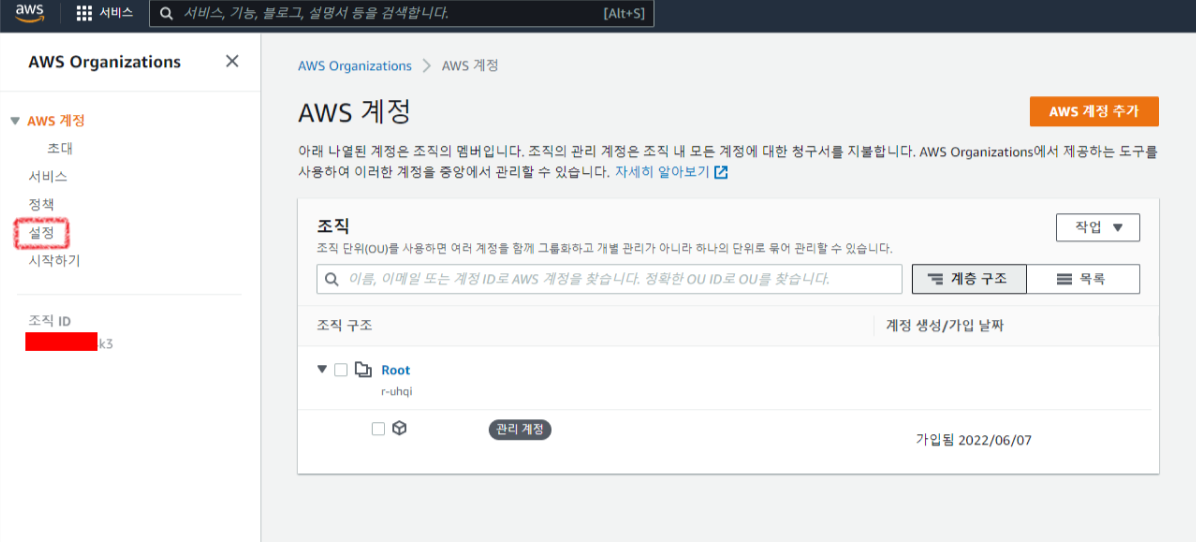
Task: Click the Root organizational unit folder icon
Action: [363, 370]
